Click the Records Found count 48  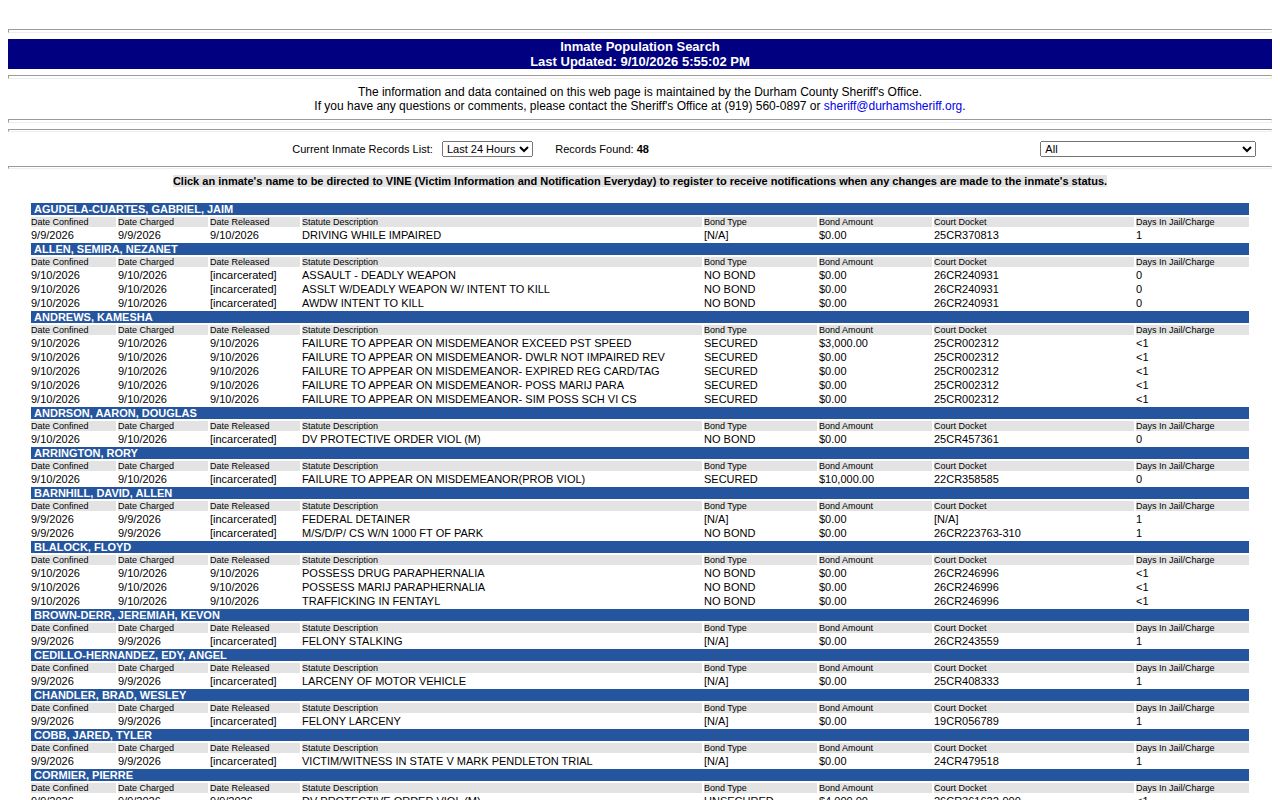[x=643, y=149]
